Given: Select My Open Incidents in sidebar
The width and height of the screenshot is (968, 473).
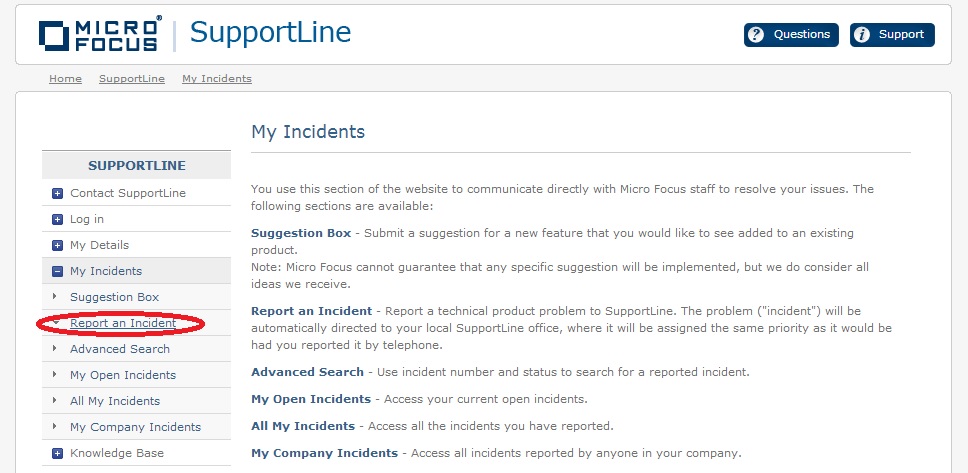Looking at the screenshot, I should click(122, 375).
